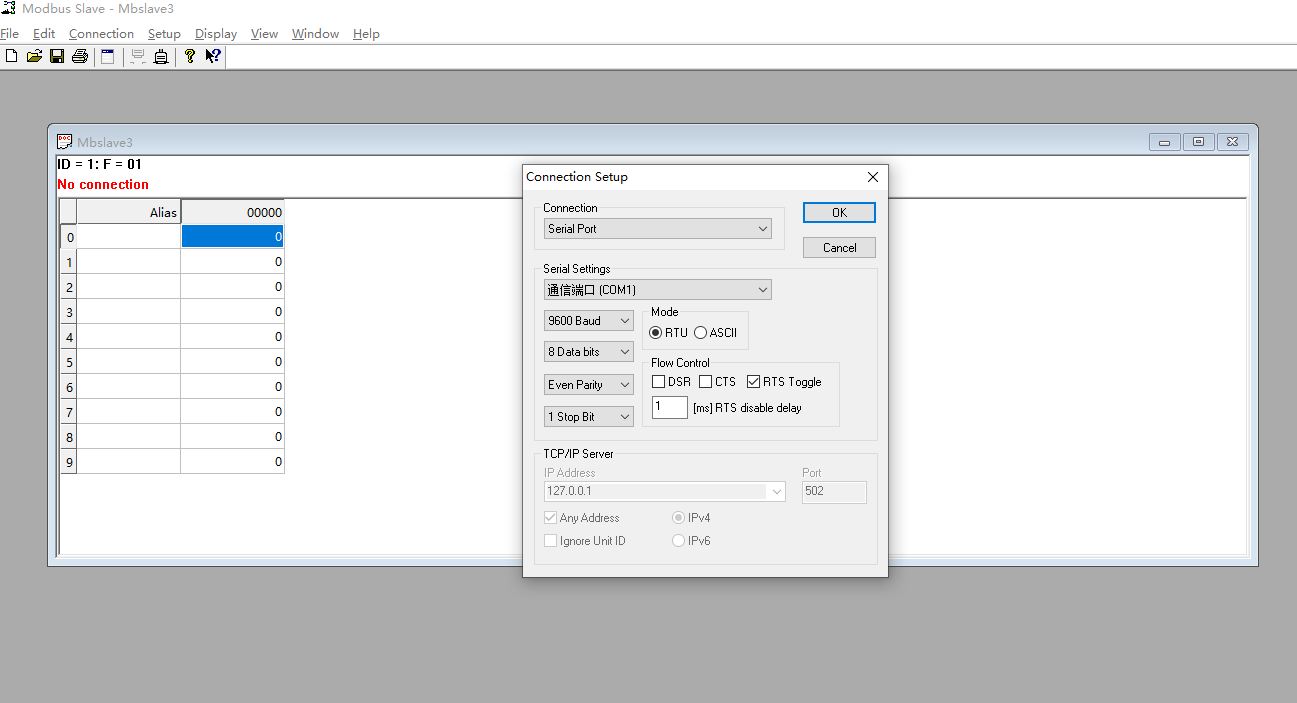Image resolution: width=1297 pixels, height=703 pixels.
Task: Open the IP Address 127.0.0.1 dropdown
Action: pyautogui.click(x=664, y=492)
